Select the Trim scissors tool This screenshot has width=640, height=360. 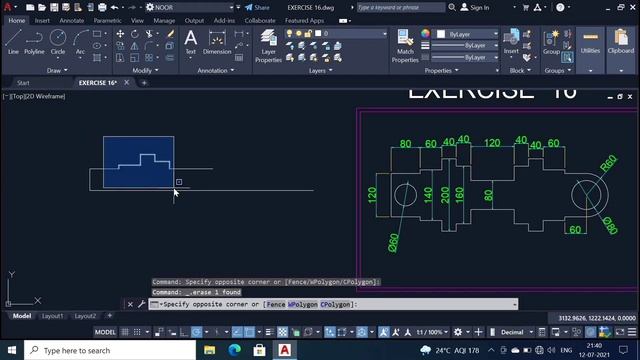pos(149,34)
